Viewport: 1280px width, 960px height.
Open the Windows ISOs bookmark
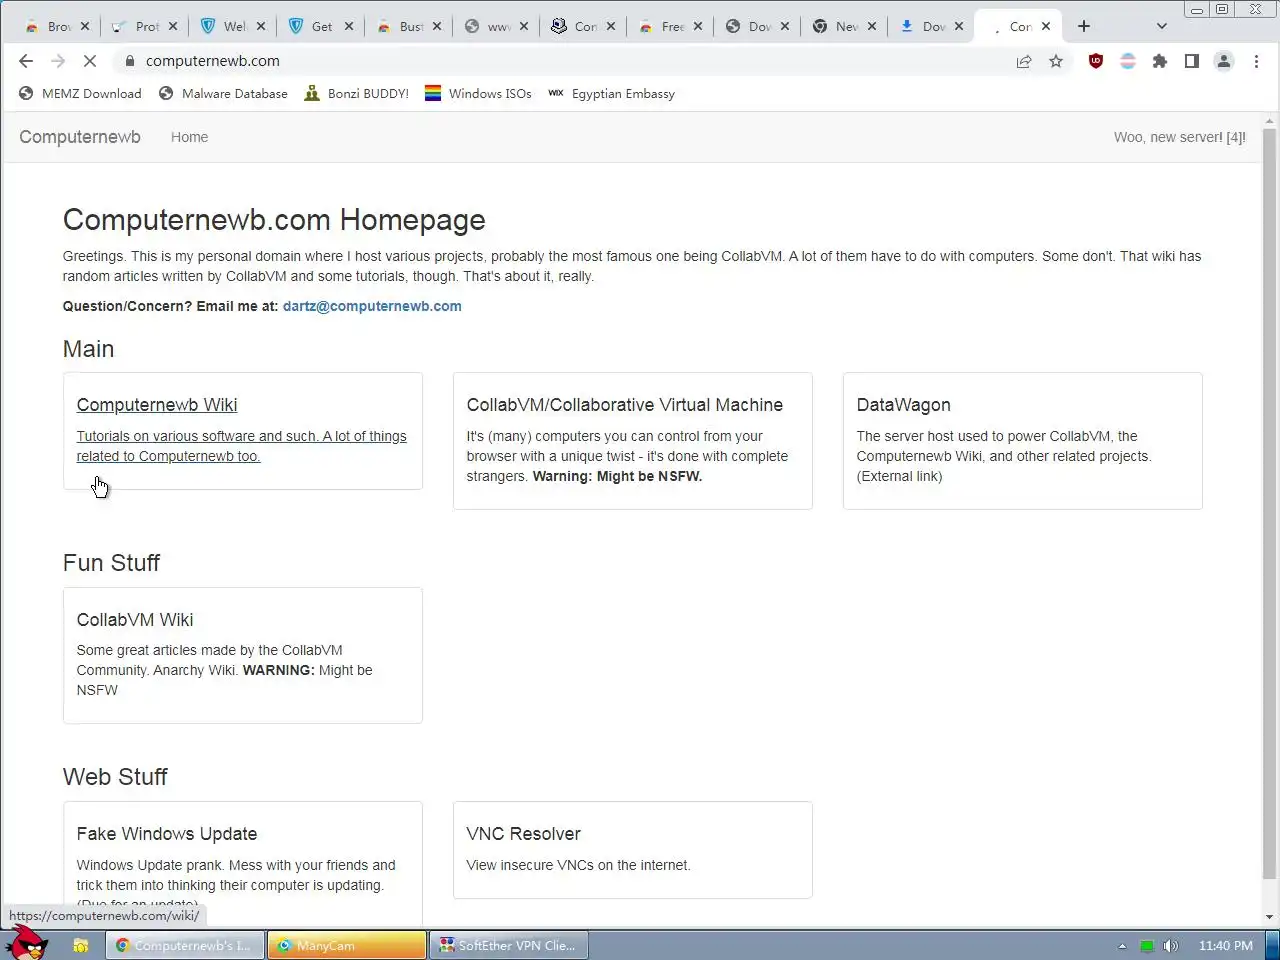pos(478,93)
